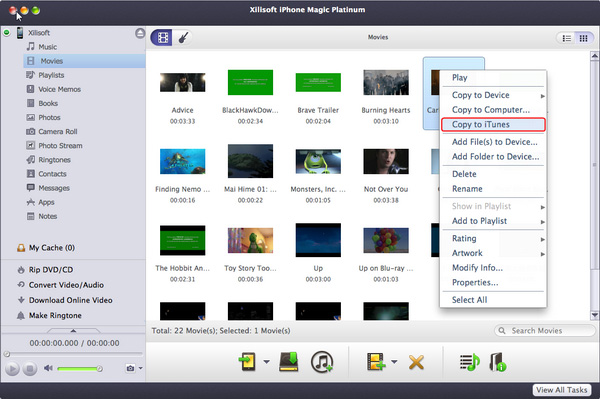Expand Add to Playlist submenu
The height and width of the screenshot is (399, 600).
tap(493, 221)
